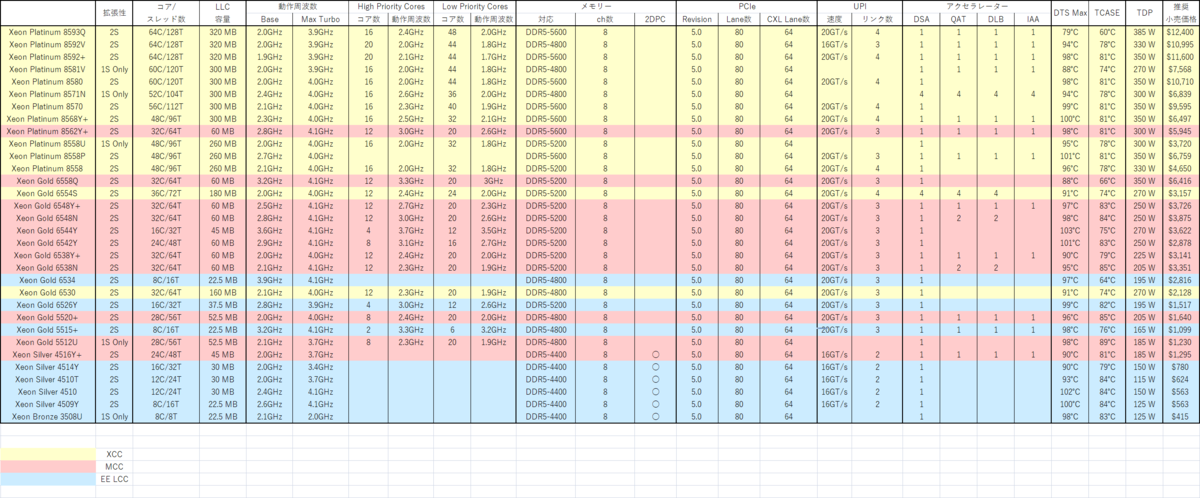The height and width of the screenshot is (498, 1200).
Task: Select the 'Xeon Silver 4509Y' cell
Action: pos(47,403)
